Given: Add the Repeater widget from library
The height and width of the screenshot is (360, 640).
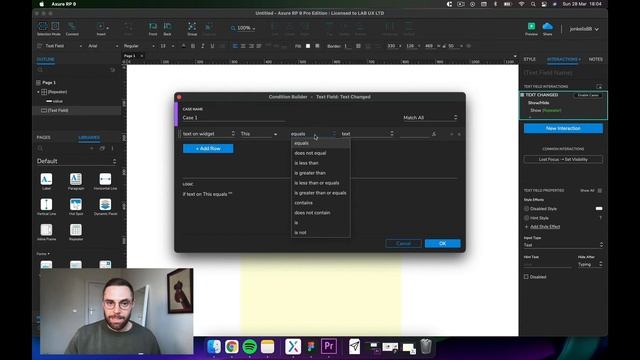Looking at the screenshot, I should pos(76,232).
